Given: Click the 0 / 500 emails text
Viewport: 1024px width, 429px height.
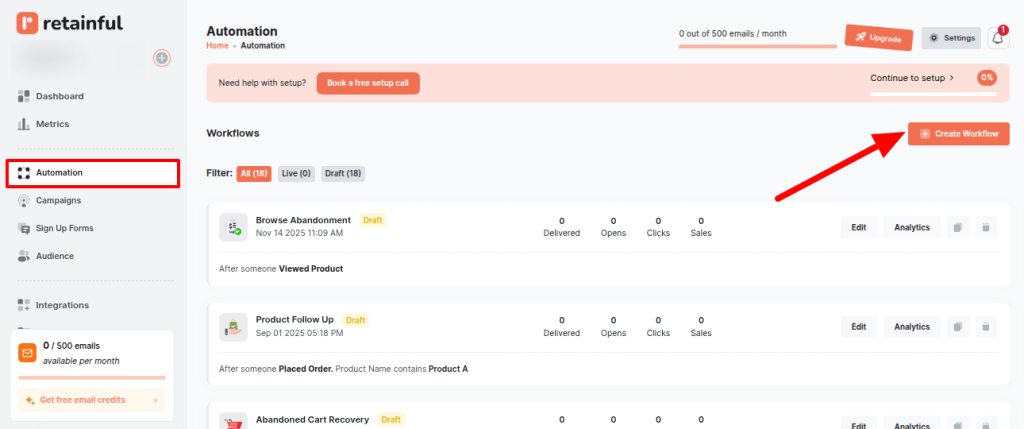Looking at the screenshot, I should 71,345.
